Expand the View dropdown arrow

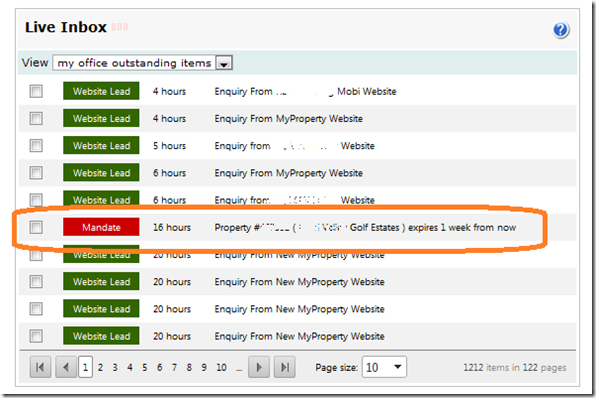pos(224,63)
